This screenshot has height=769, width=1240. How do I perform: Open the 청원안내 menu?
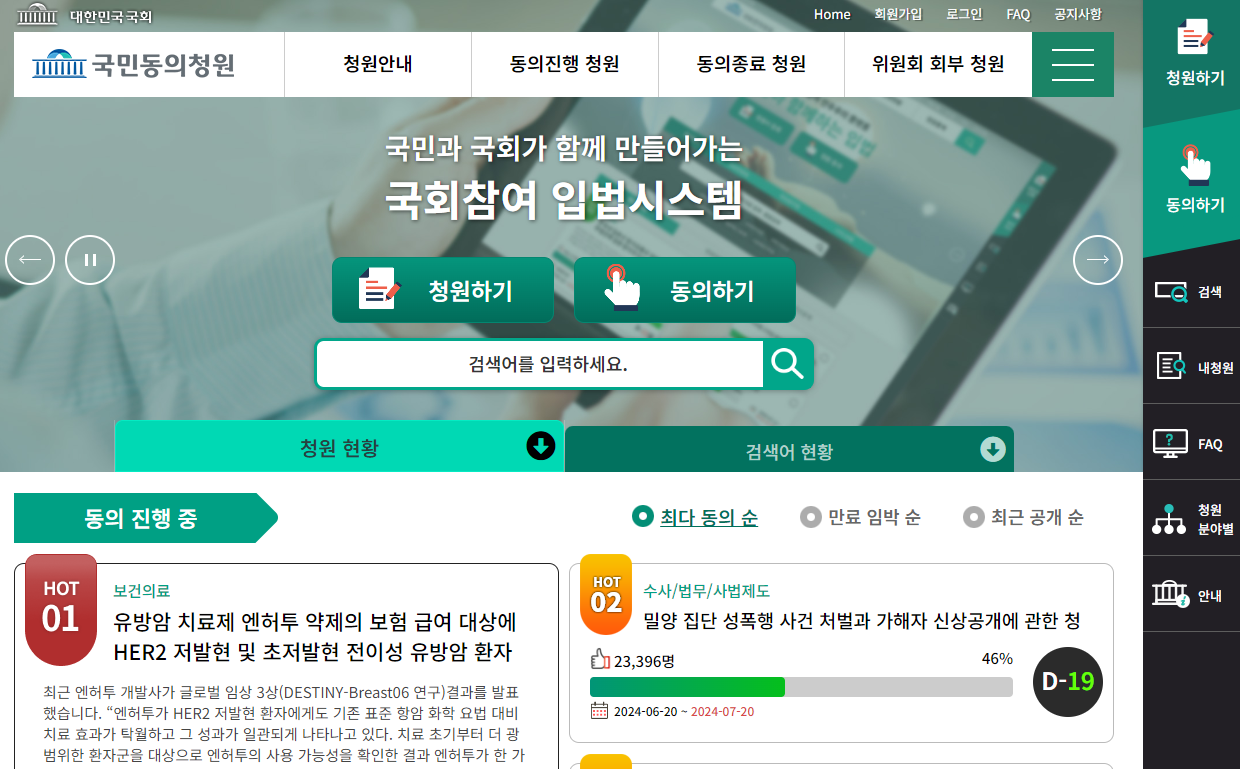(378, 65)
